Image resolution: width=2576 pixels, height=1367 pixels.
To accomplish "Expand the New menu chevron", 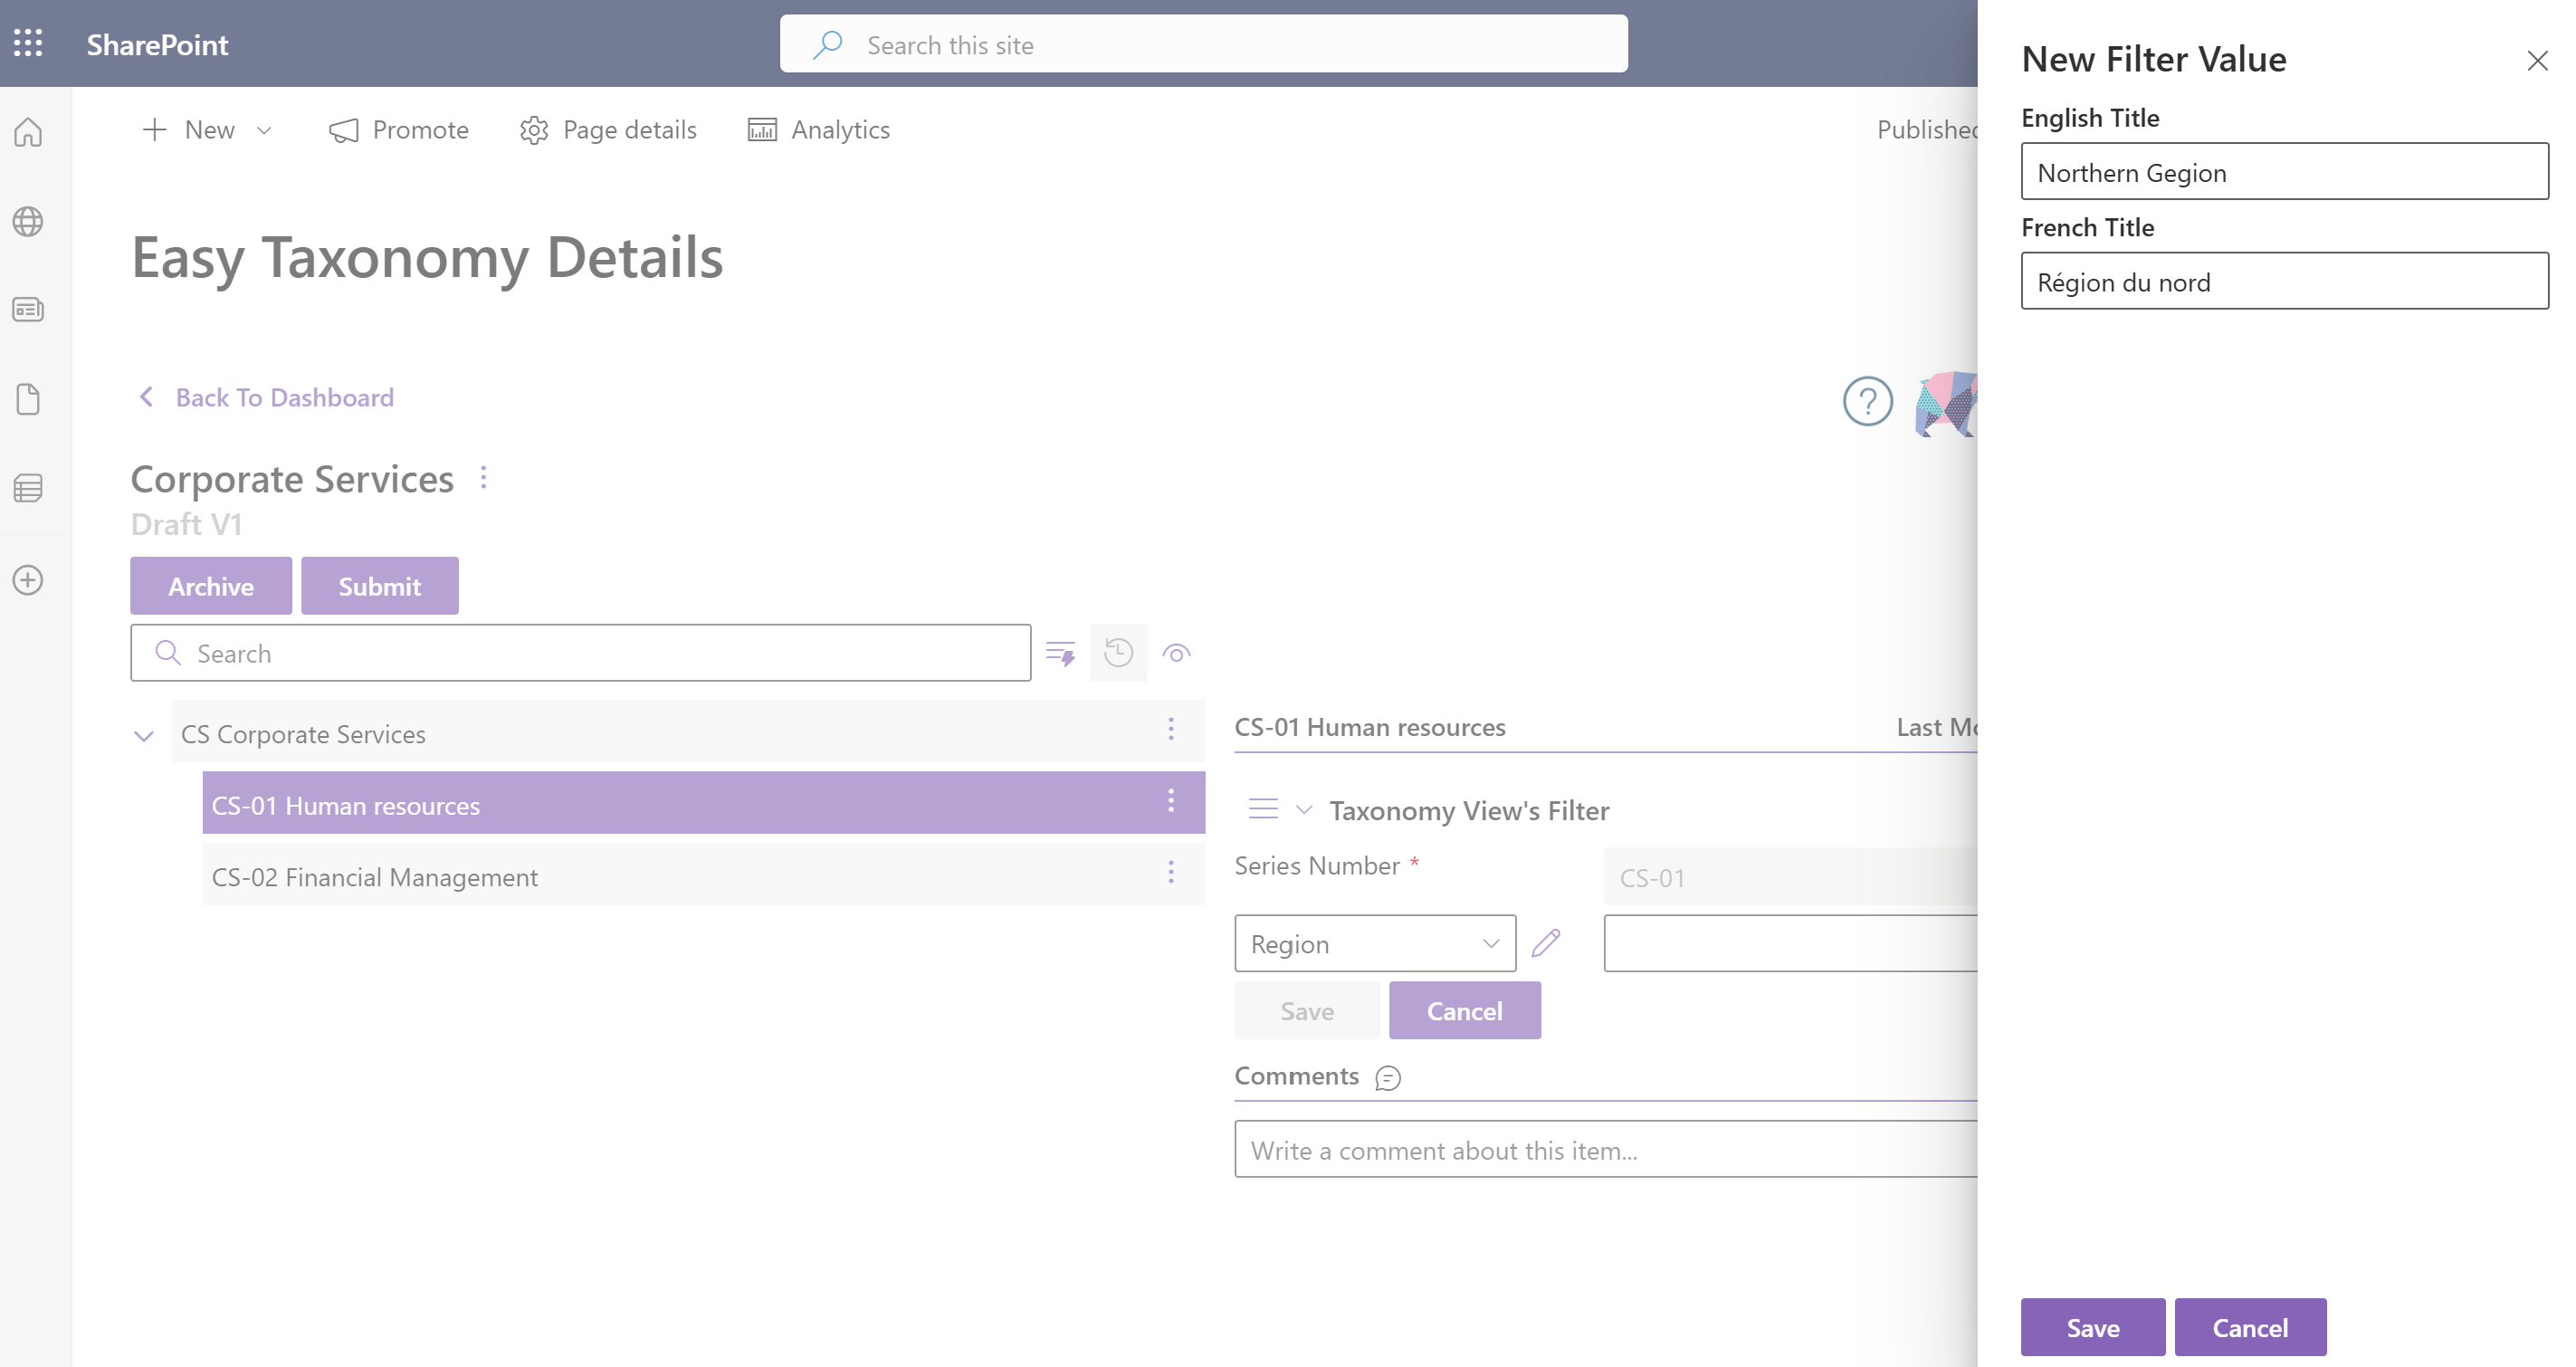I will point(265,130).
